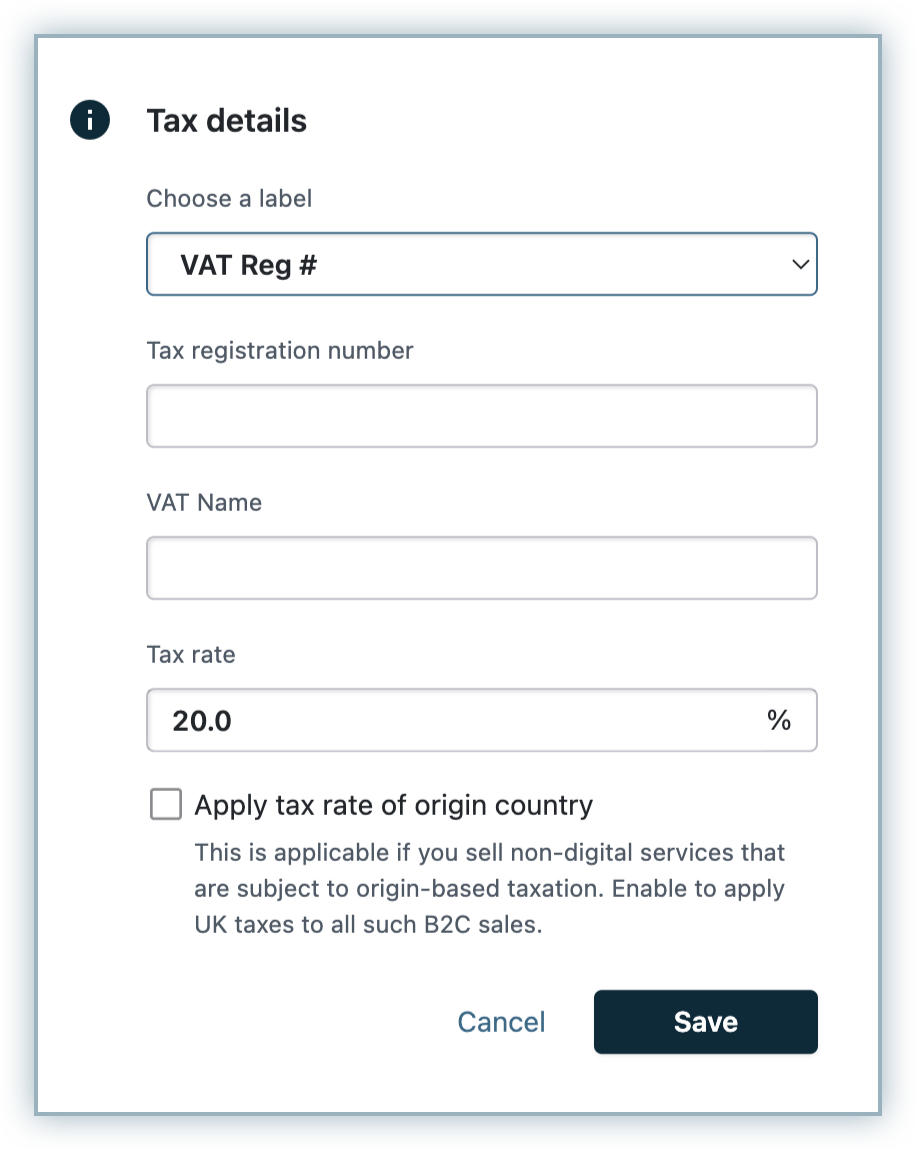
Task: Click the Tax rate field label
Action: 191,655
